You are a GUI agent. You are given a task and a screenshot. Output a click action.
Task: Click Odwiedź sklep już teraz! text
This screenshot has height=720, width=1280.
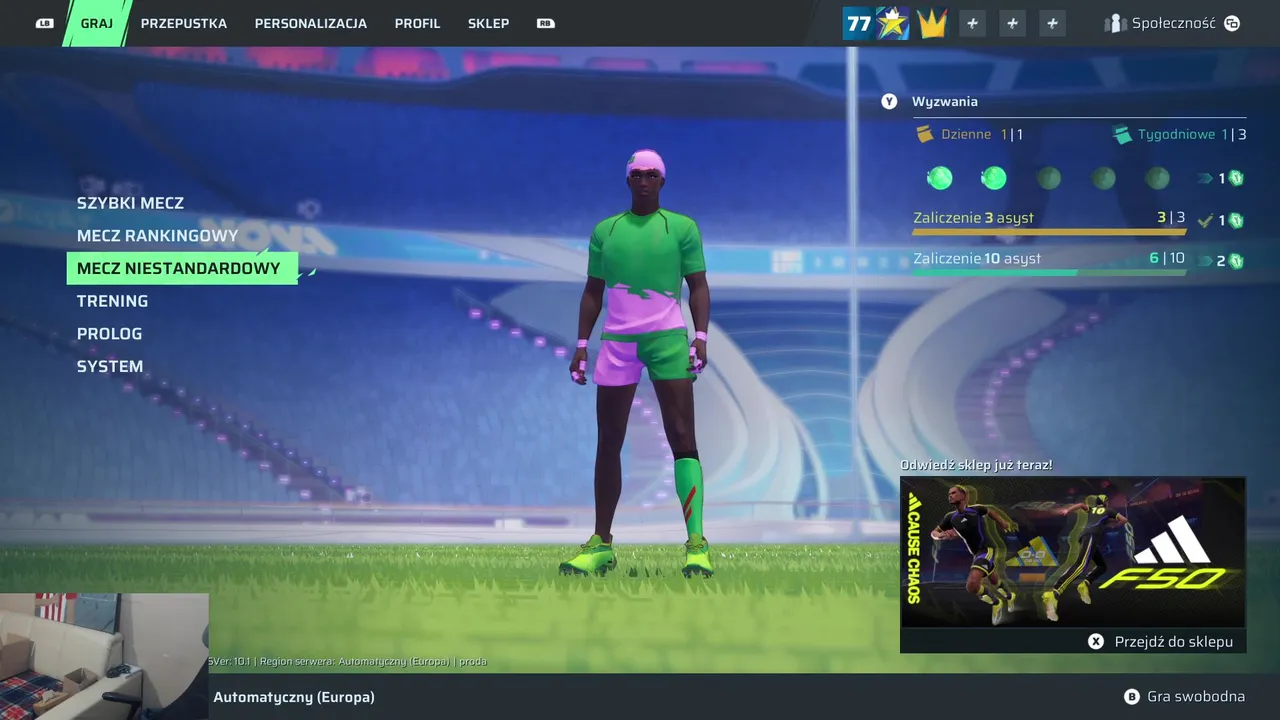pyautogui.click(x=976, y=465)
